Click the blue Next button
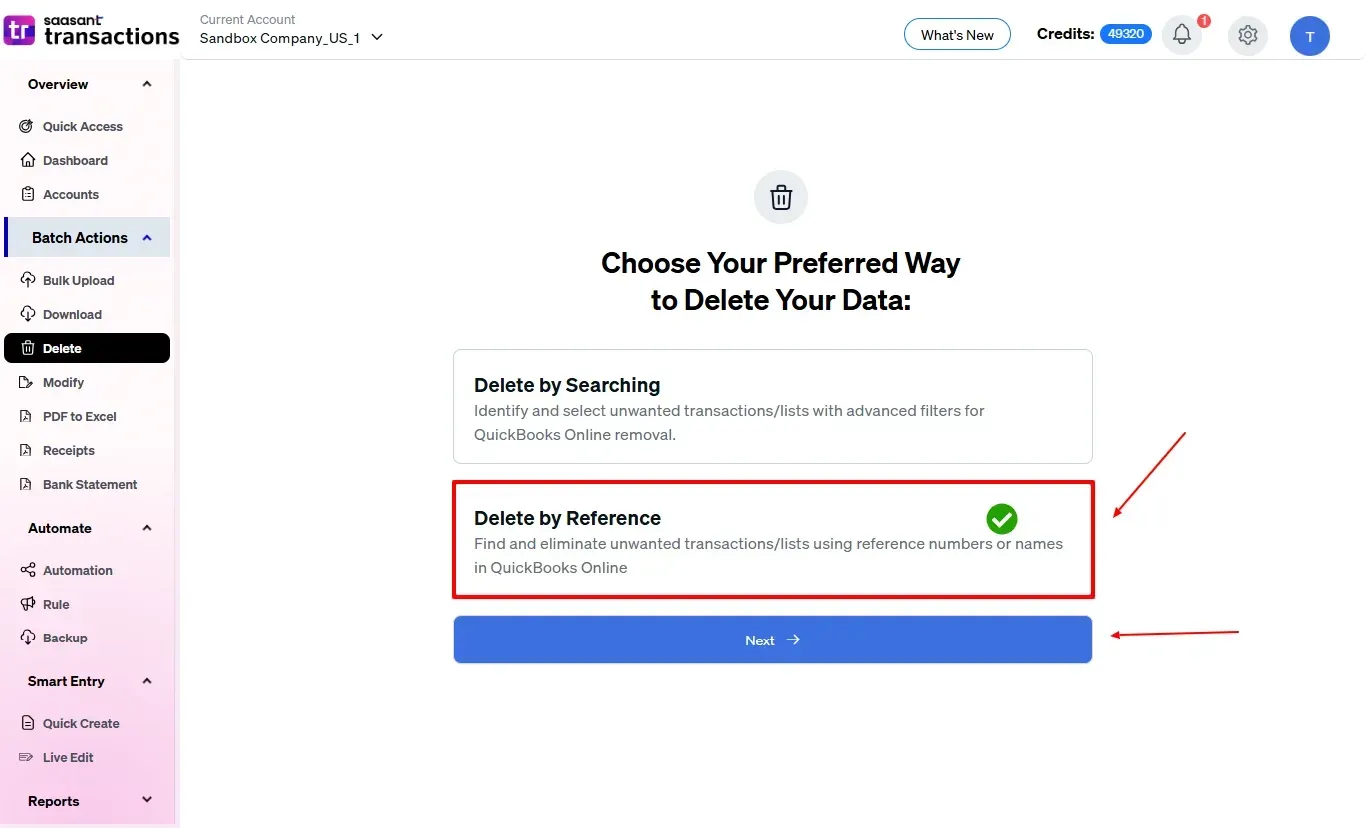This screenshot has width=1366, height=828. (x=773, y=640)
